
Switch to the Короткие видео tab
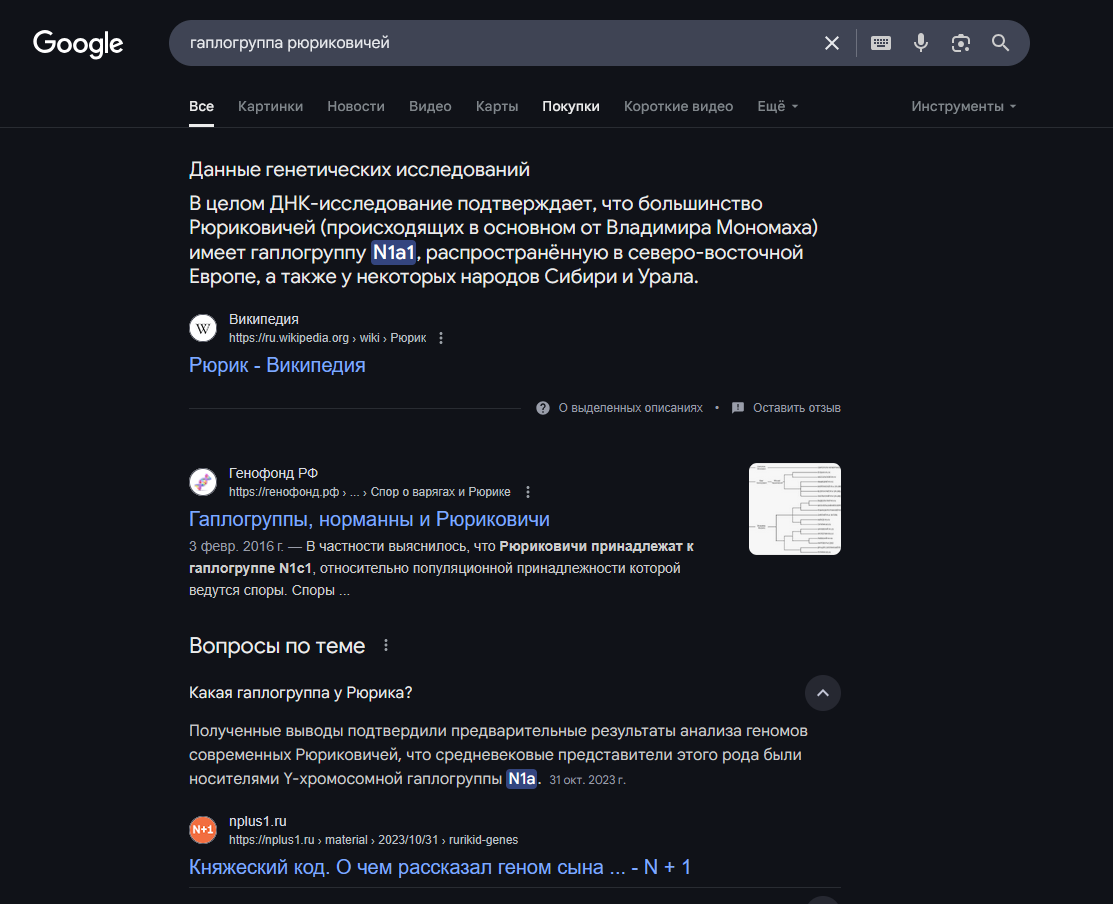point(679,106)
